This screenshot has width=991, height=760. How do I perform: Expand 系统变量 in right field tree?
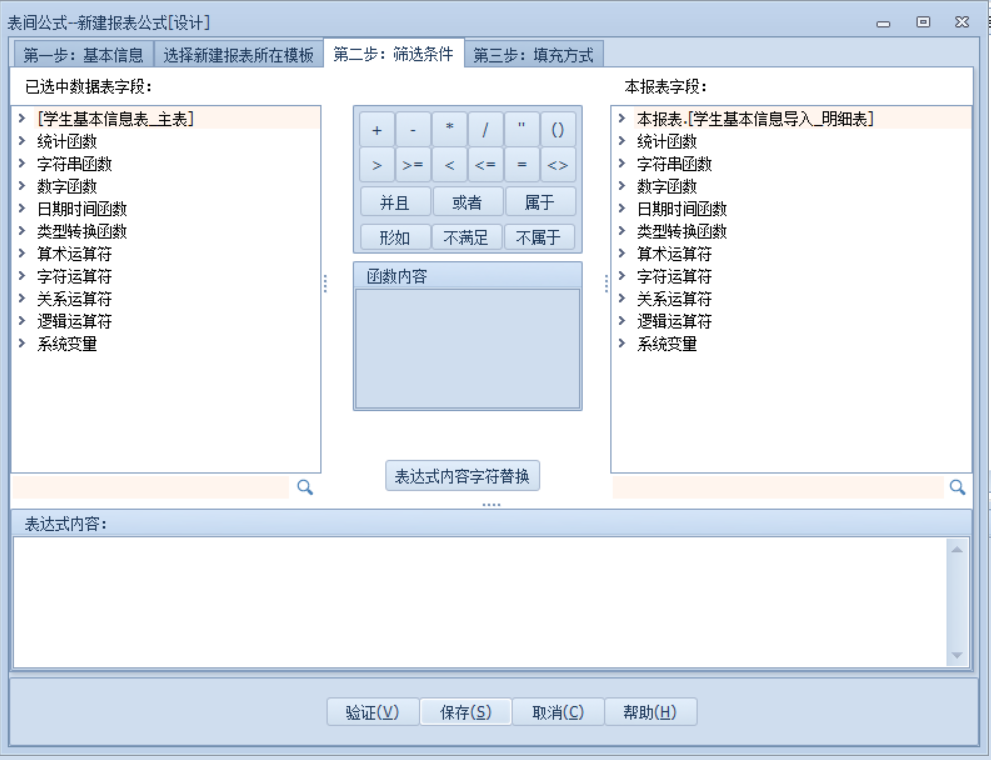(621, 344)
